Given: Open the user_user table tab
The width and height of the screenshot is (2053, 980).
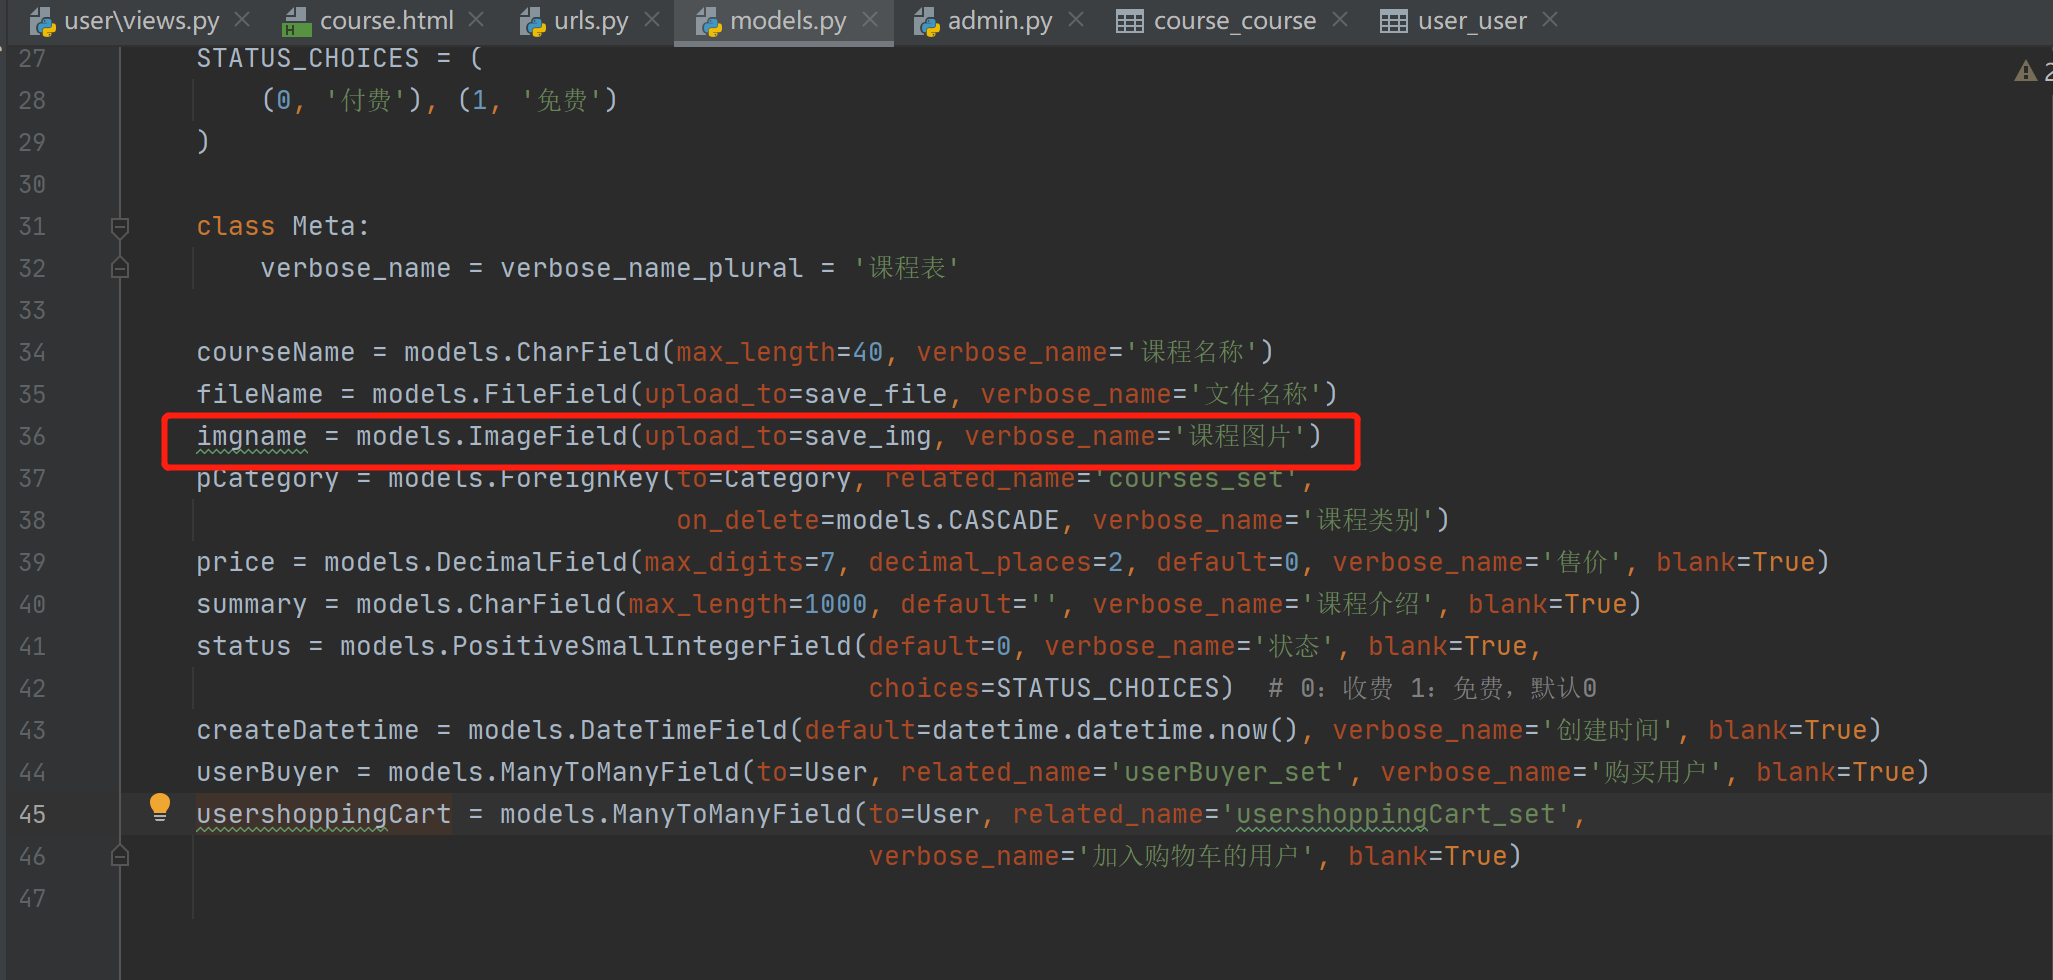Looking at the screenshot, I should click(1472, 21).
